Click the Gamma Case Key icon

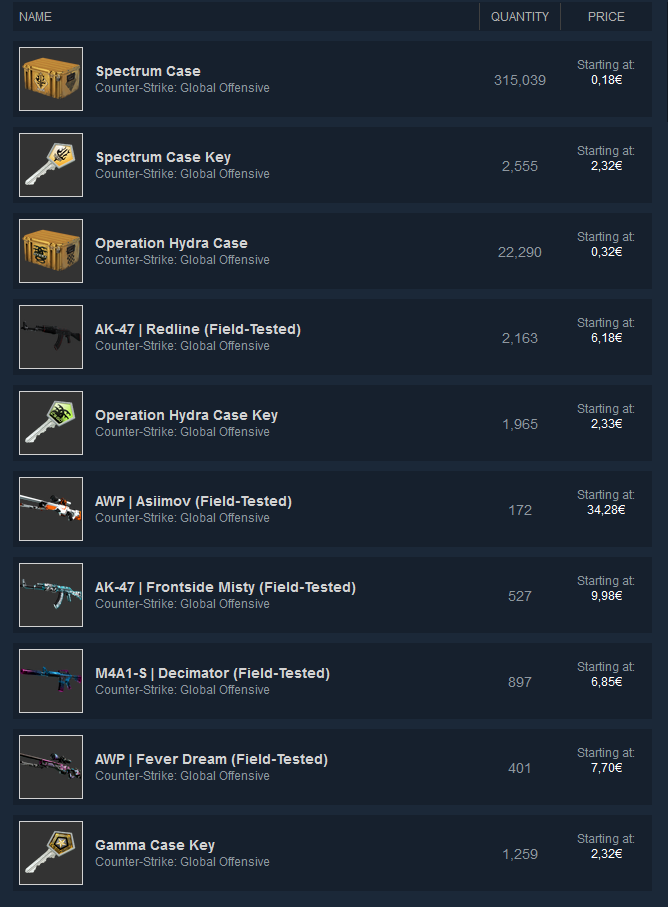click(51, 853)
